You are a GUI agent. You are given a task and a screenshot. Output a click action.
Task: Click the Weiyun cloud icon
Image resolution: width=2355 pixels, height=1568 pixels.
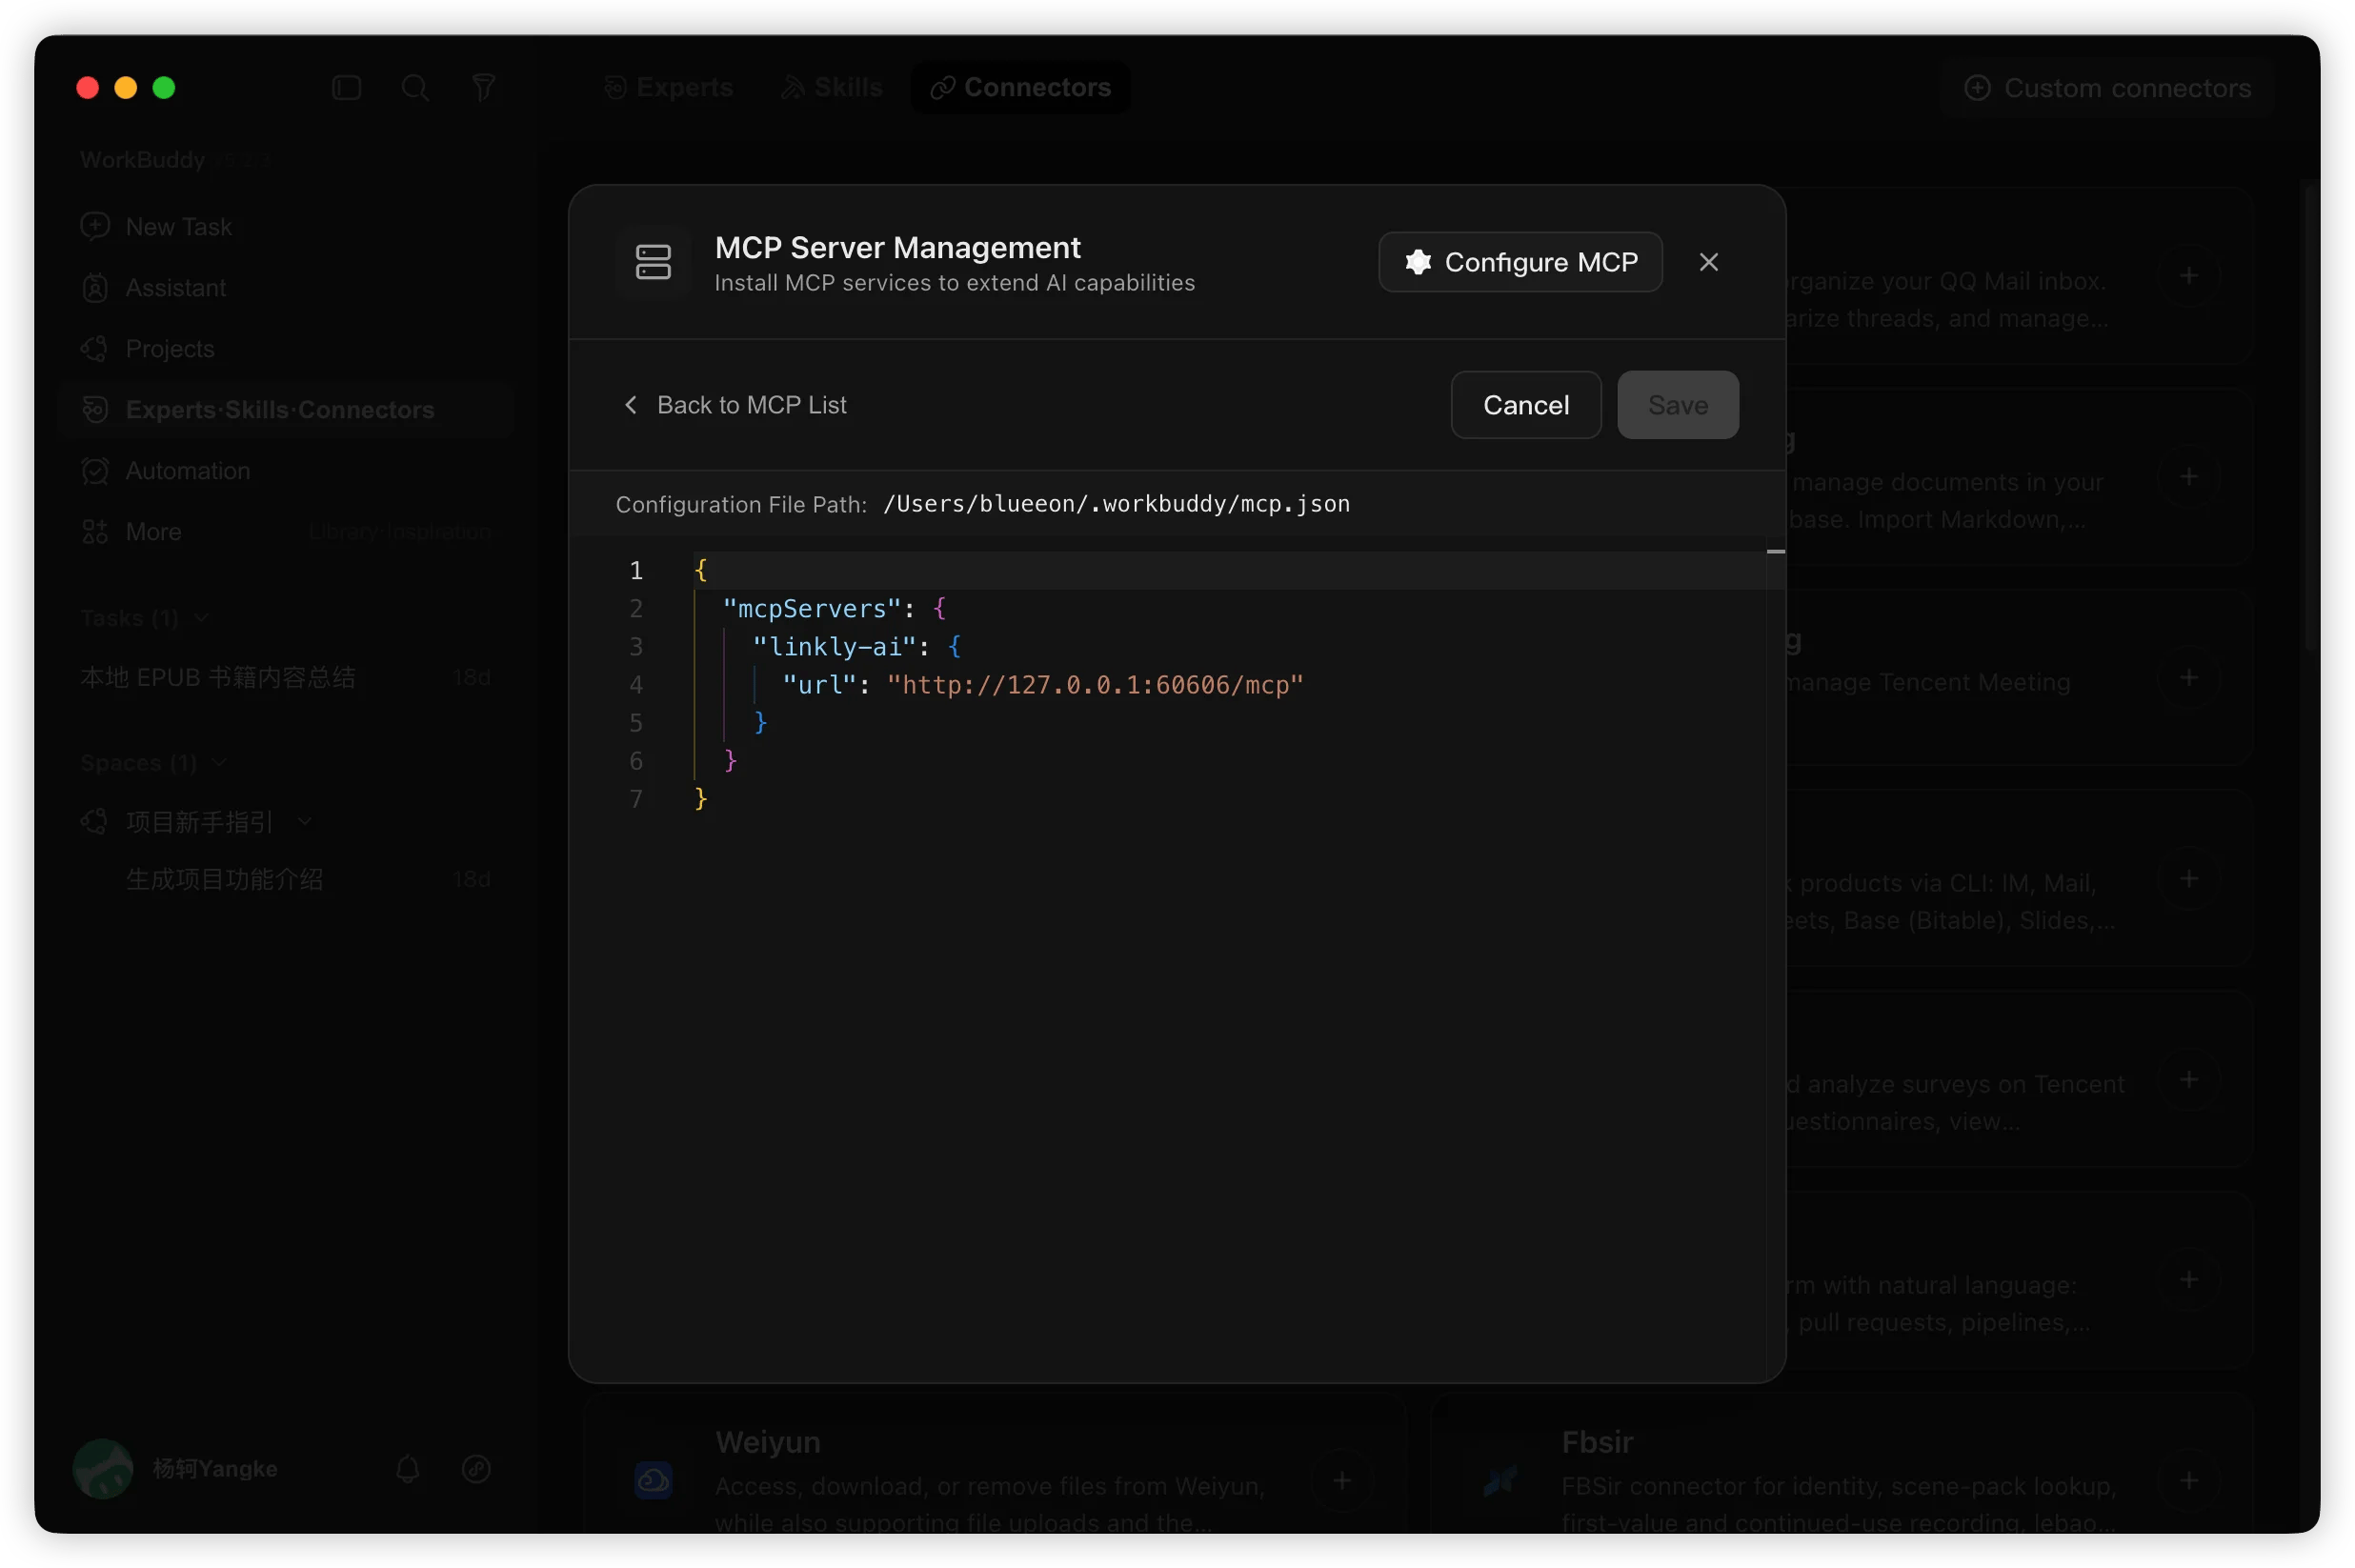tap(653, 1481)
